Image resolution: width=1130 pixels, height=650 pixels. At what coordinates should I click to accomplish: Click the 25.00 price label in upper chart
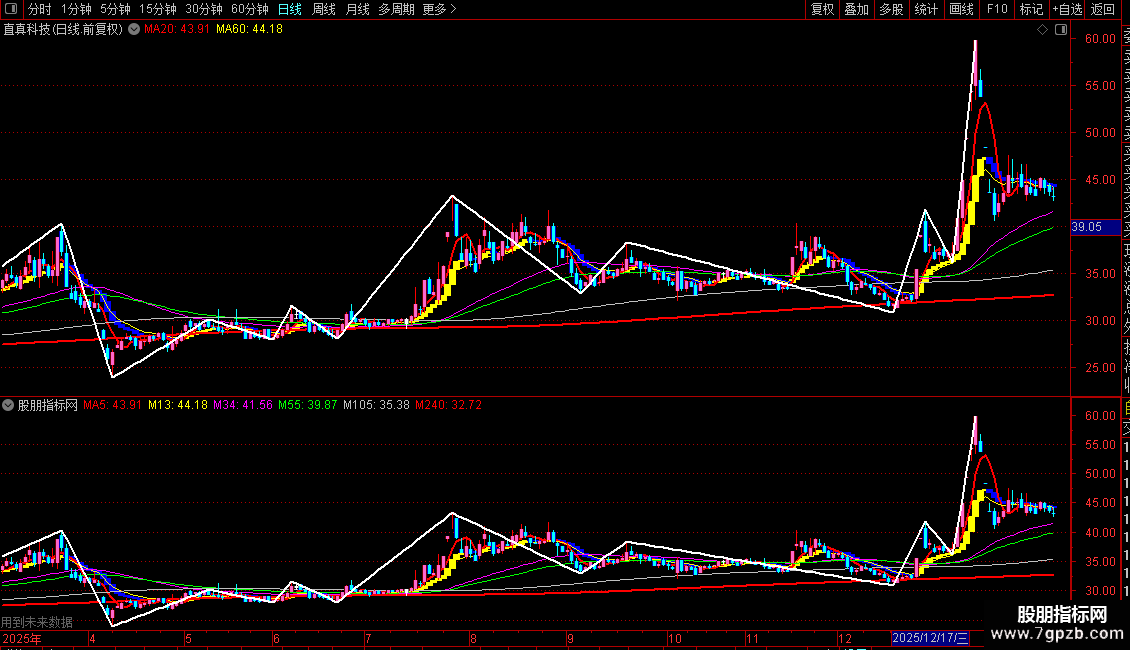tap(1100, 368)
